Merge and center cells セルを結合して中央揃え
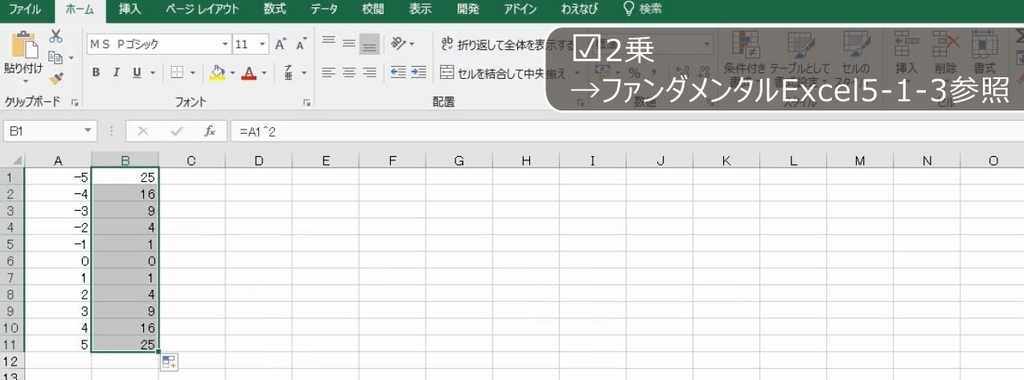This screenshot has width=1024, height=380. point(502,72)
